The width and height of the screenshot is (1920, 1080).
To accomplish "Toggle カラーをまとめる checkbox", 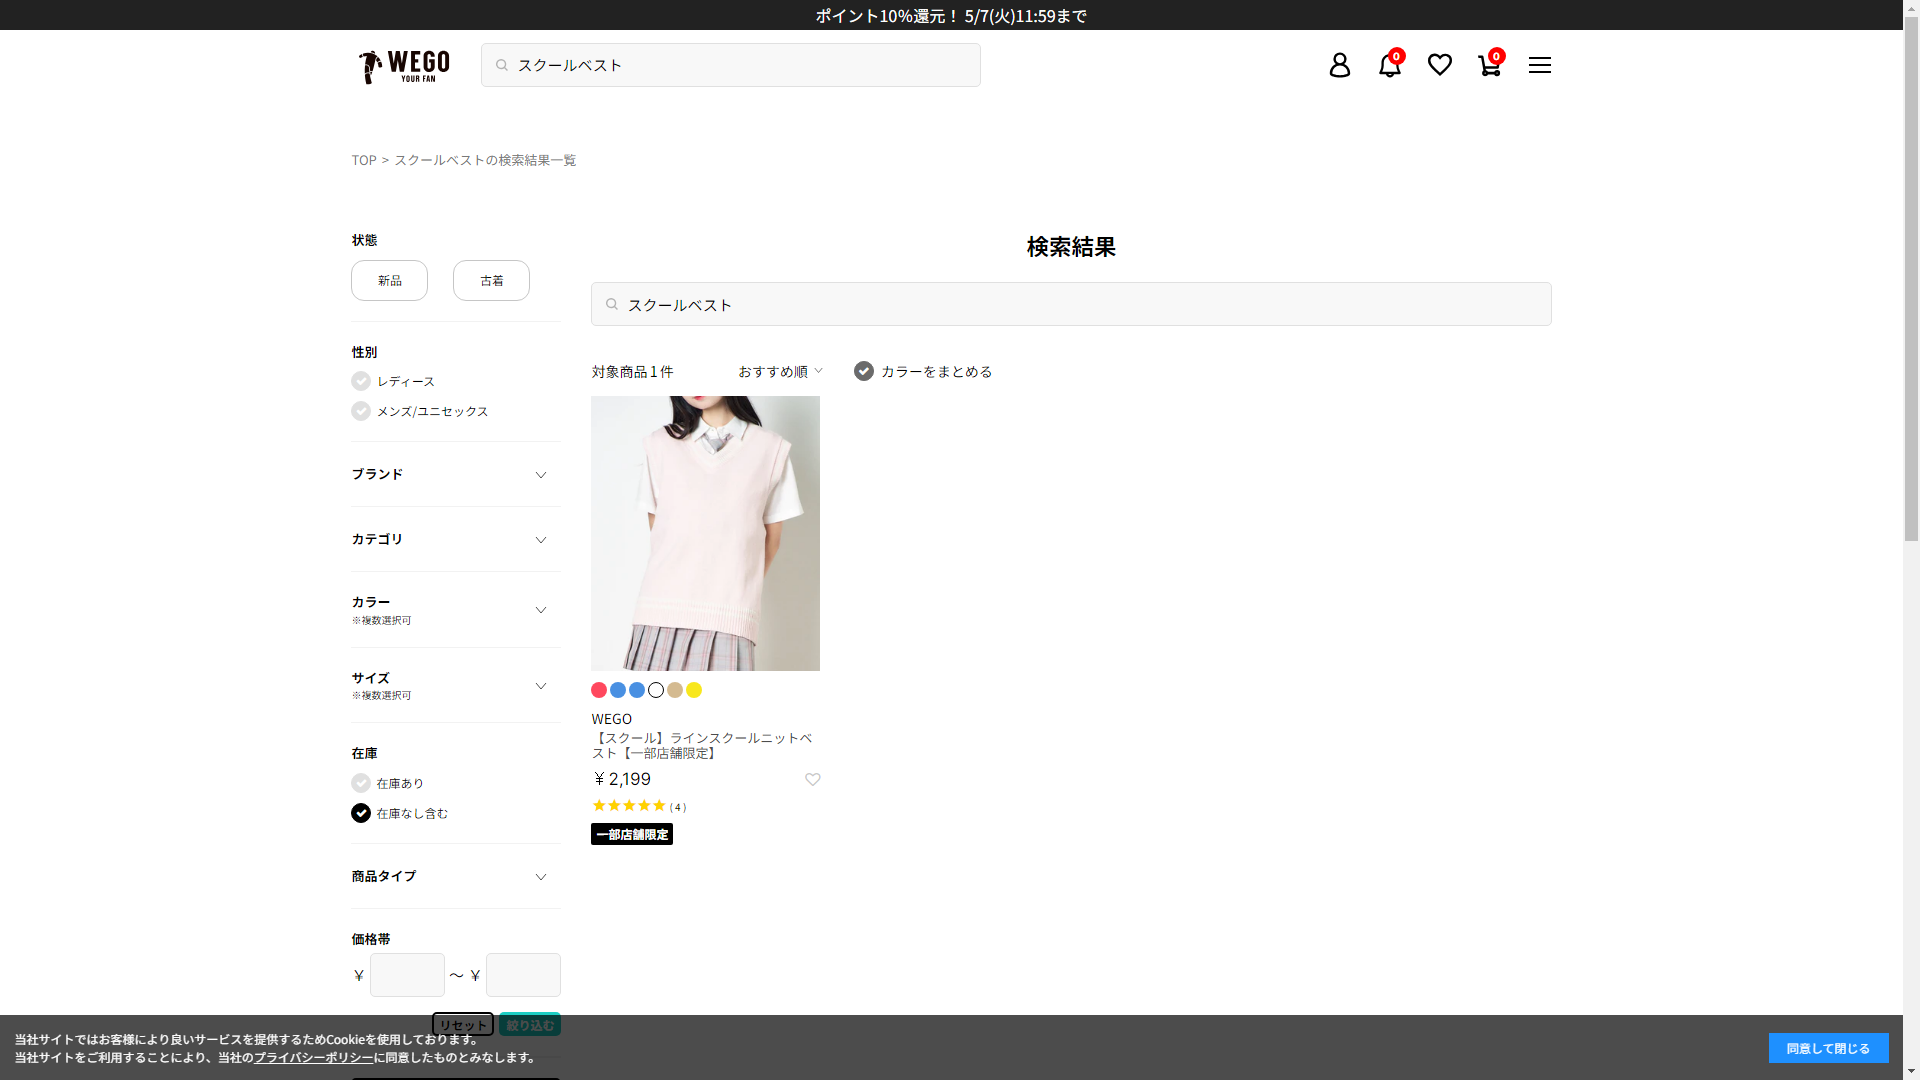I will click(864, 371).
